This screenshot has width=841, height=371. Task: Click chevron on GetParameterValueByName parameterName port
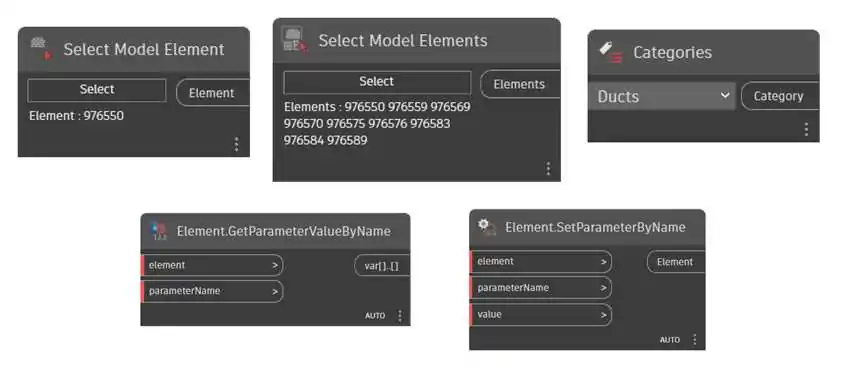pyautogui.click(x=275, y=292)
